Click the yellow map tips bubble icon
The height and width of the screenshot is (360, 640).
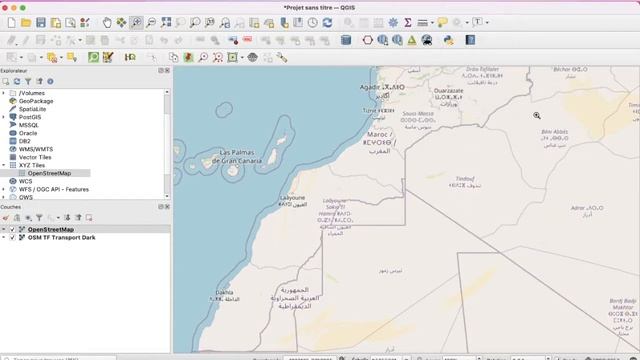[442, 22]
